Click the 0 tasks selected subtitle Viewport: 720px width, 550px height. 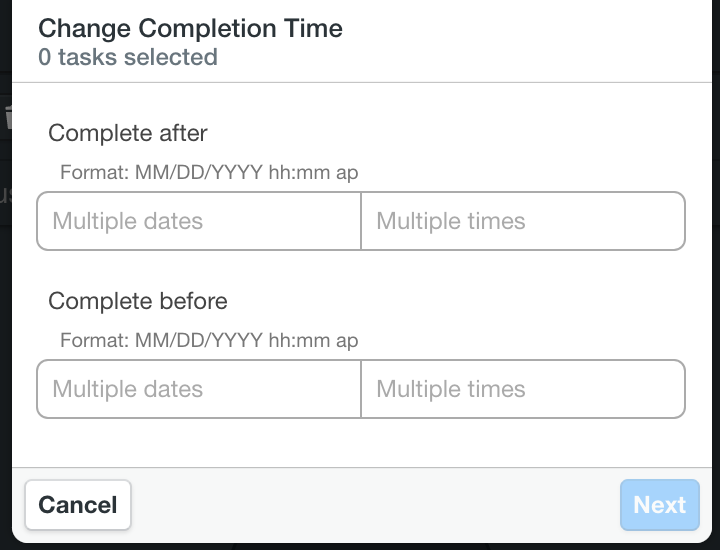click(x=128, y=57)
